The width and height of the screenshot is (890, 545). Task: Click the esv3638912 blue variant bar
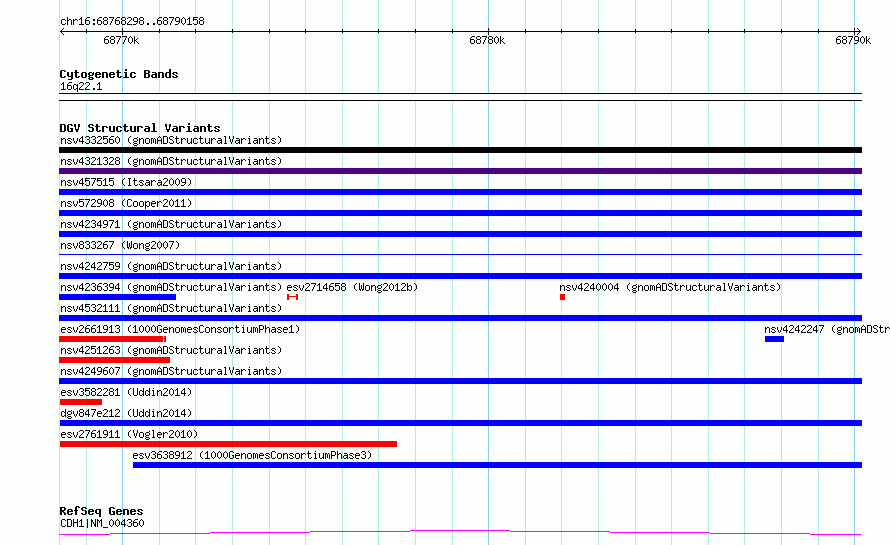coord(497,465)
